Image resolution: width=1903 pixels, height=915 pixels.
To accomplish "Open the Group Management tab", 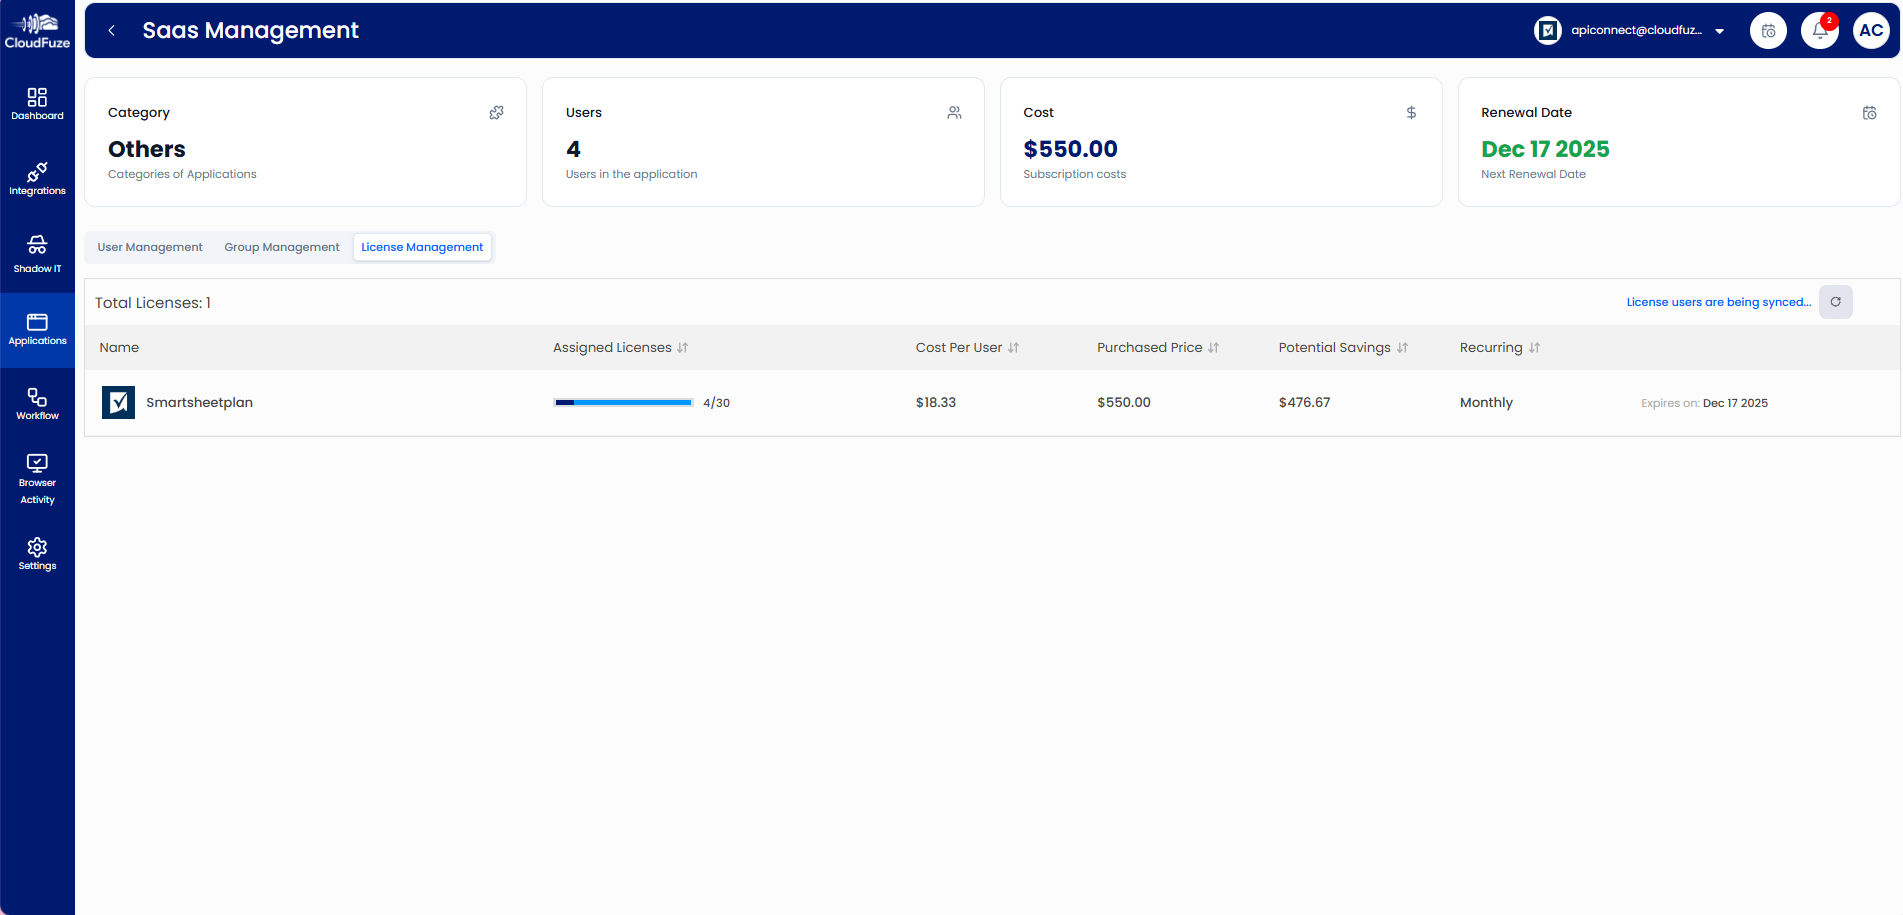I will click(281, 246).
